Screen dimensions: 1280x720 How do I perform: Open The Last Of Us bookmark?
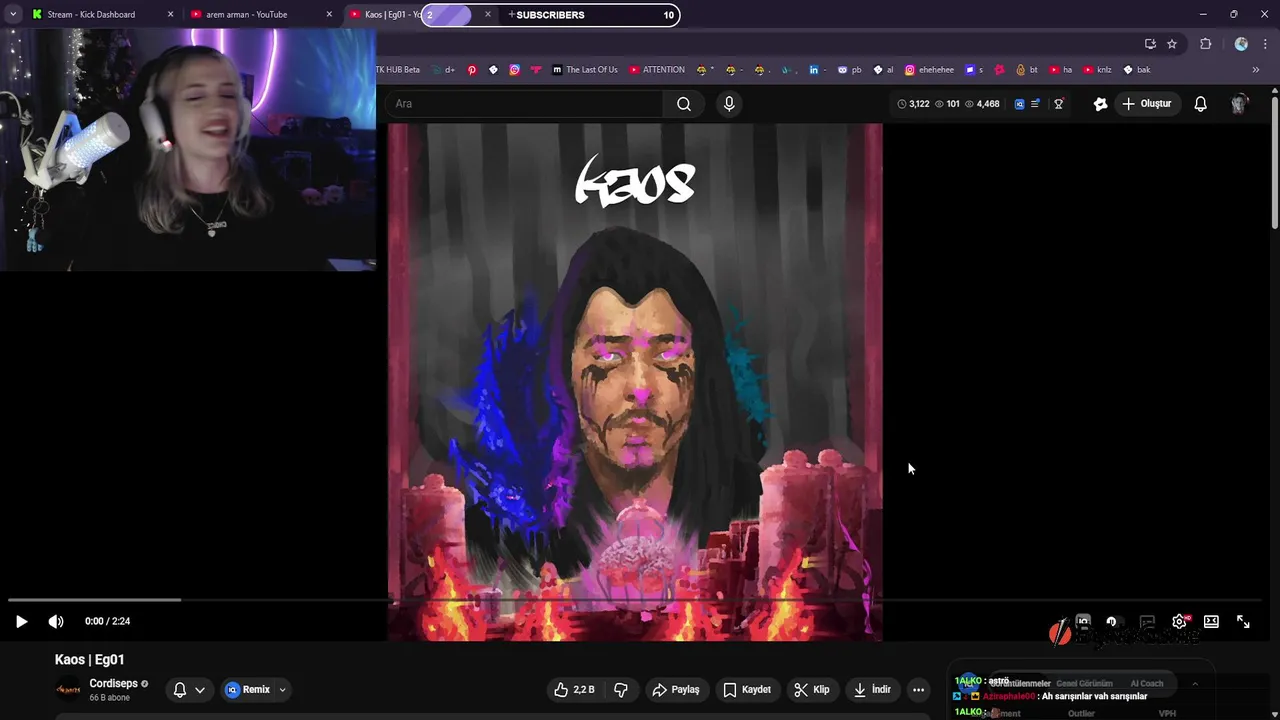coord(585,69)
